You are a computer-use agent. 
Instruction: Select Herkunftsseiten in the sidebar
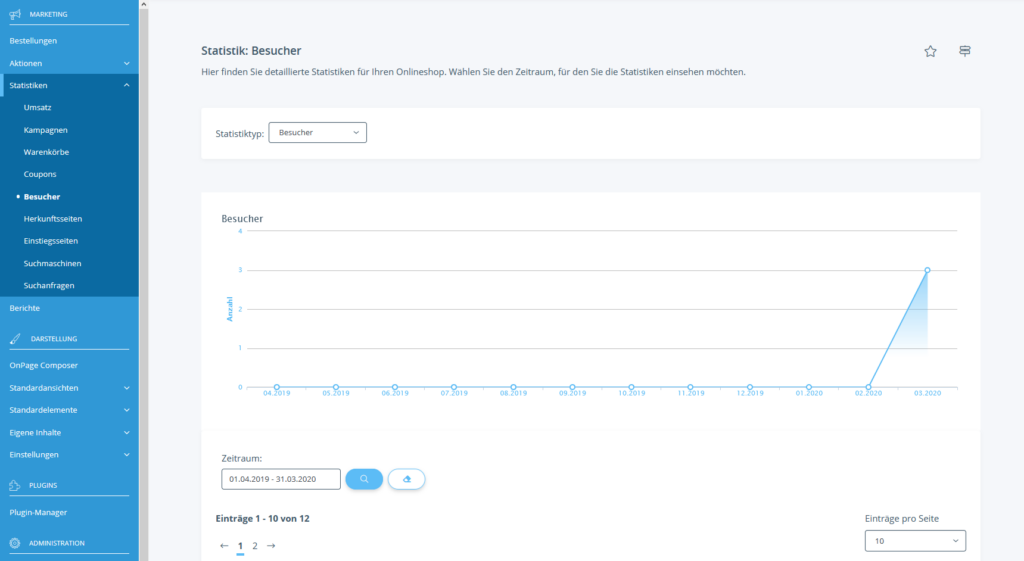click(x=51, y=219)
